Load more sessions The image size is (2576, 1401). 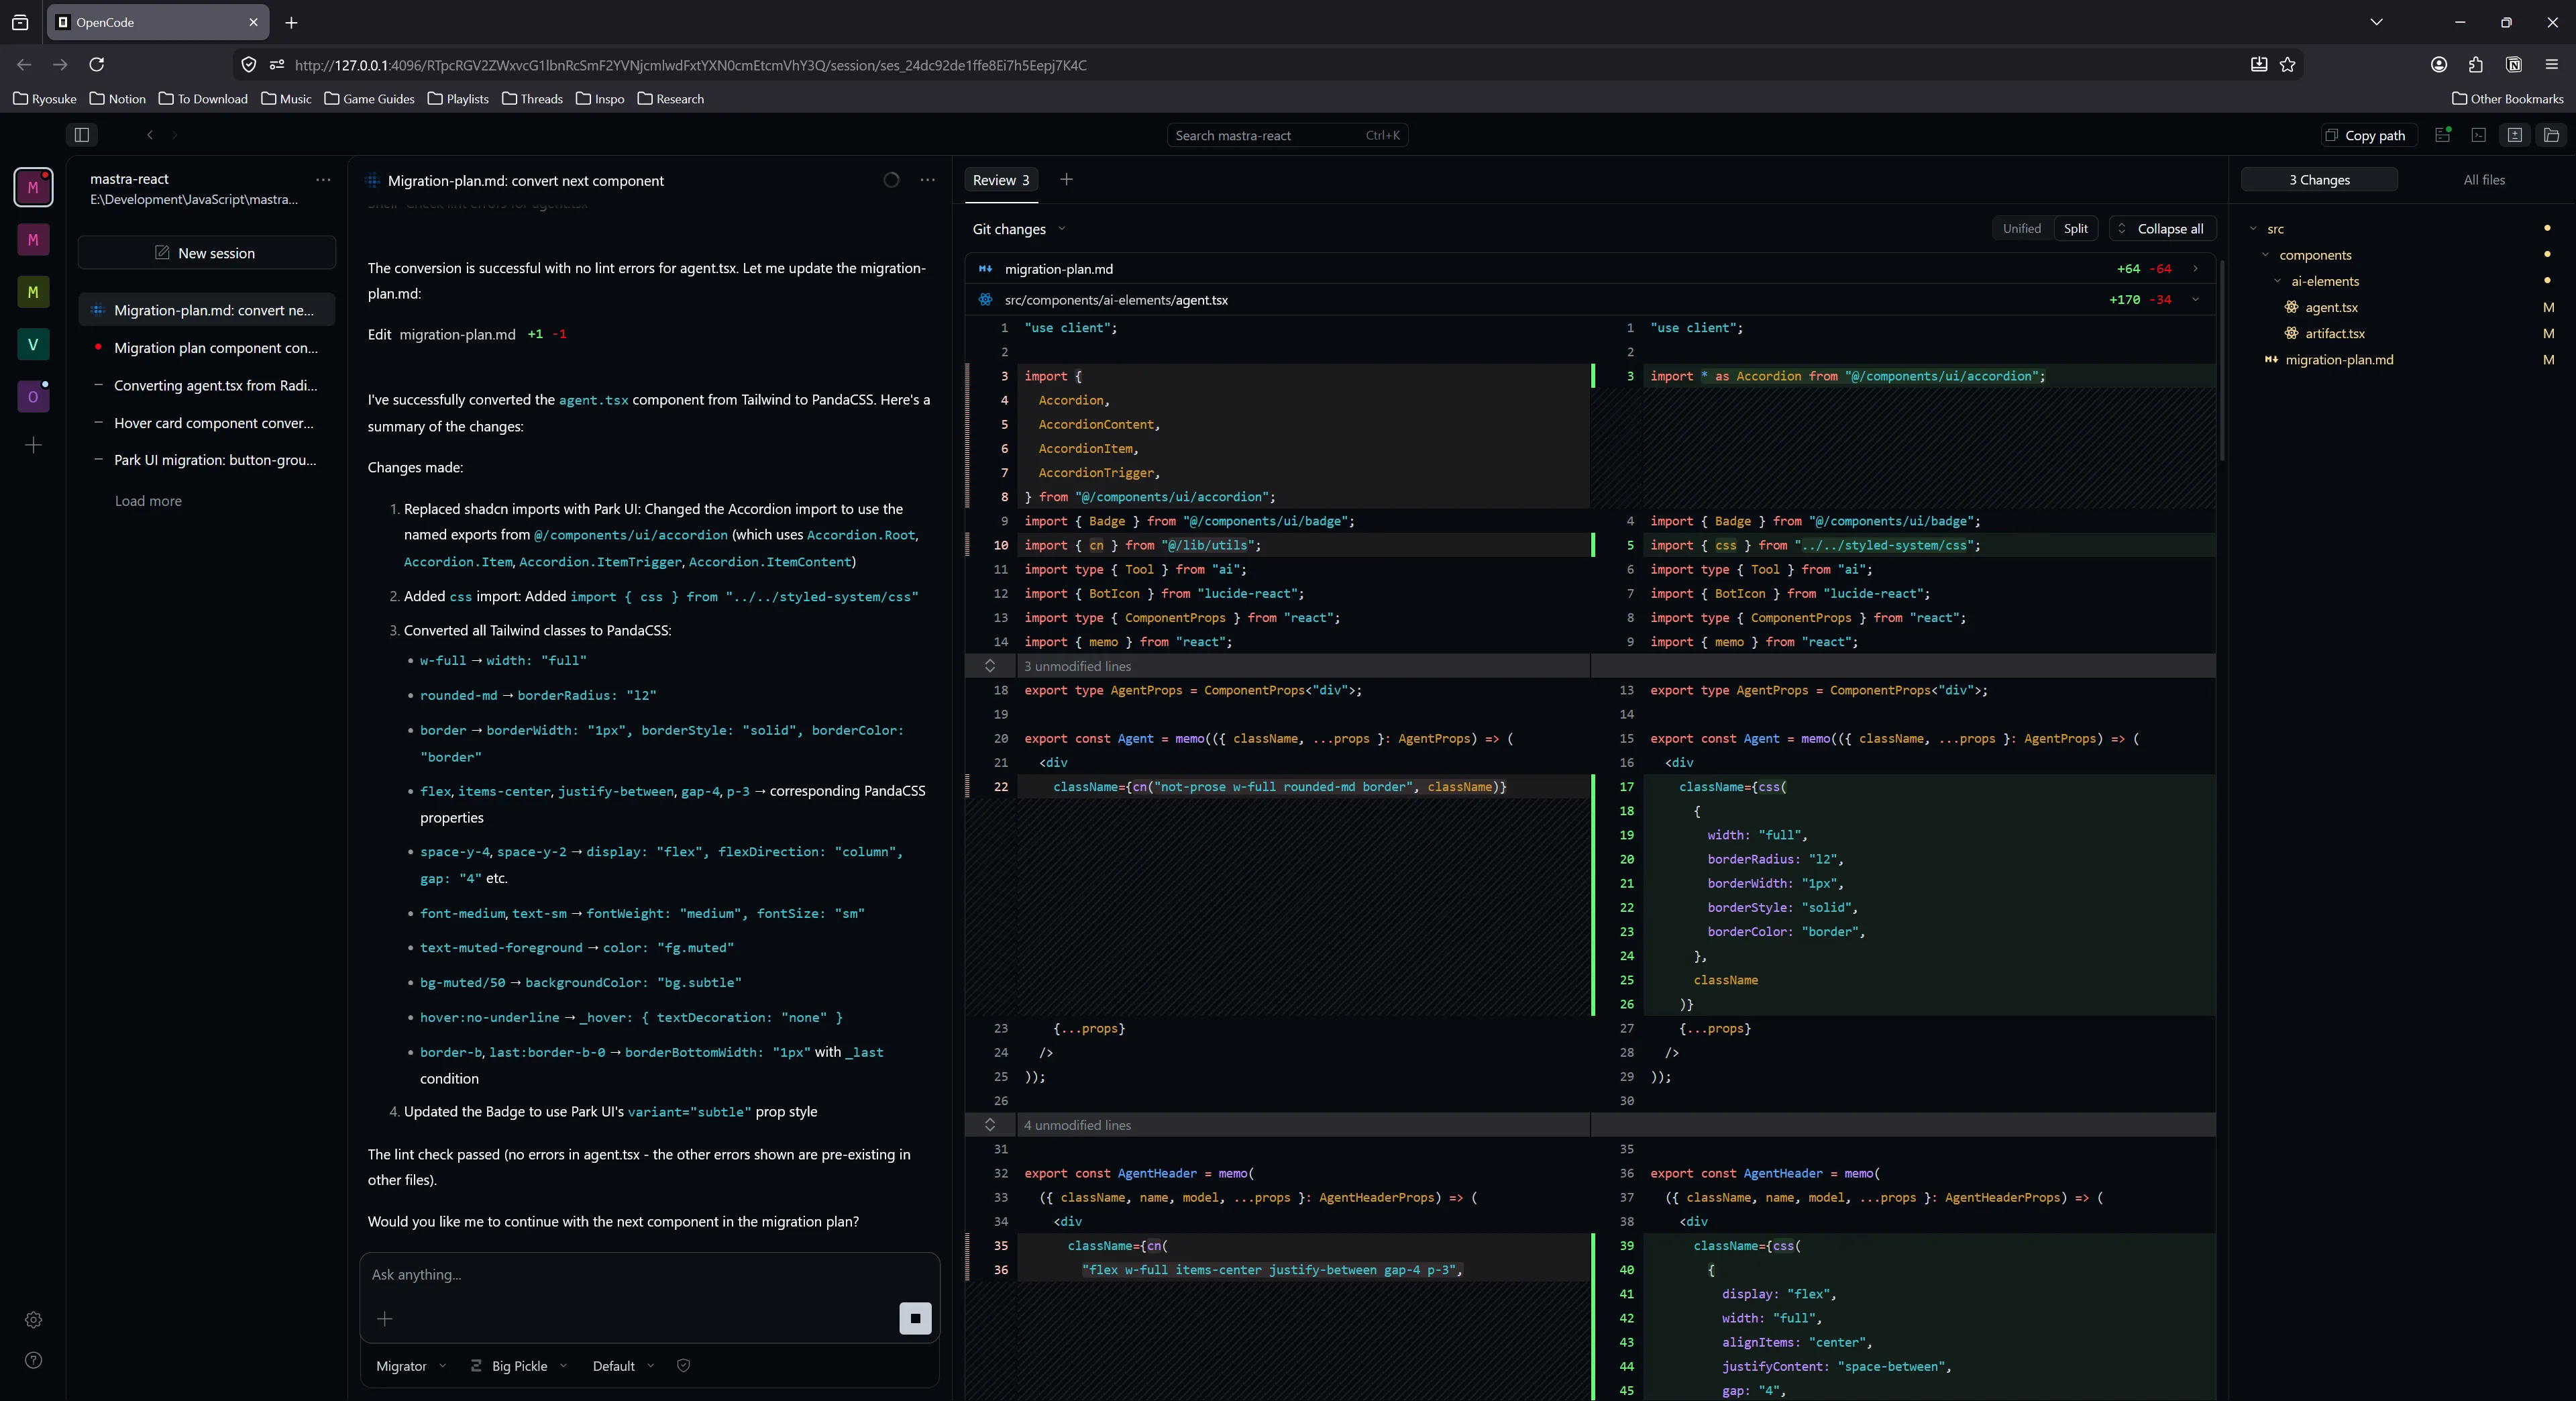[148, 501]
